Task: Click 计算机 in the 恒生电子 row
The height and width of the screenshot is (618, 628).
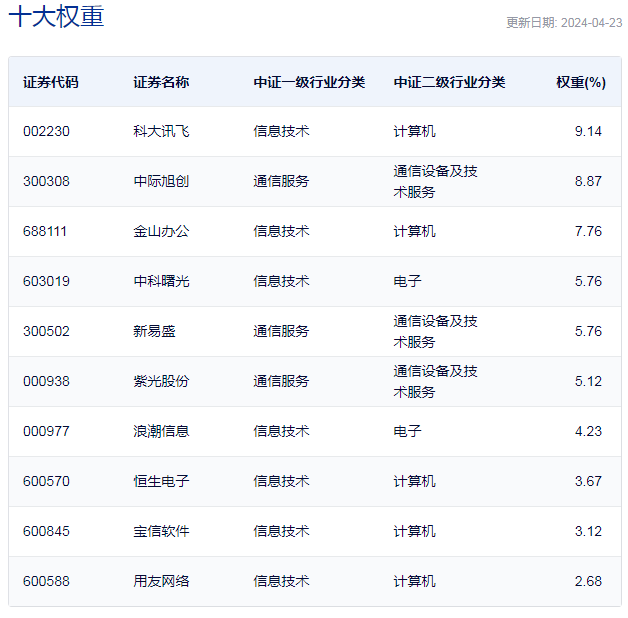Action: tap(415, 481)
